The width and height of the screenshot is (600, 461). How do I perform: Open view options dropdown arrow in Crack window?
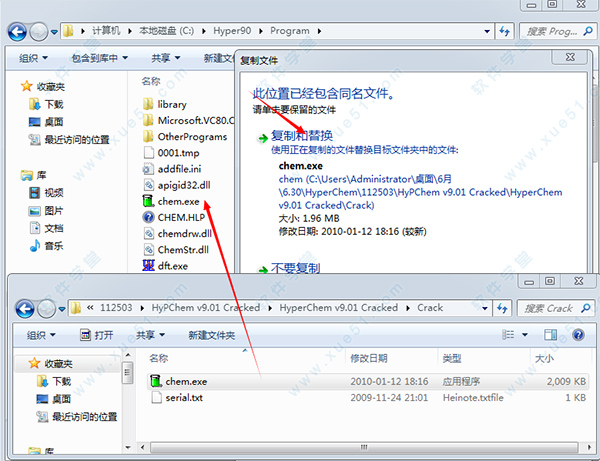525,335
